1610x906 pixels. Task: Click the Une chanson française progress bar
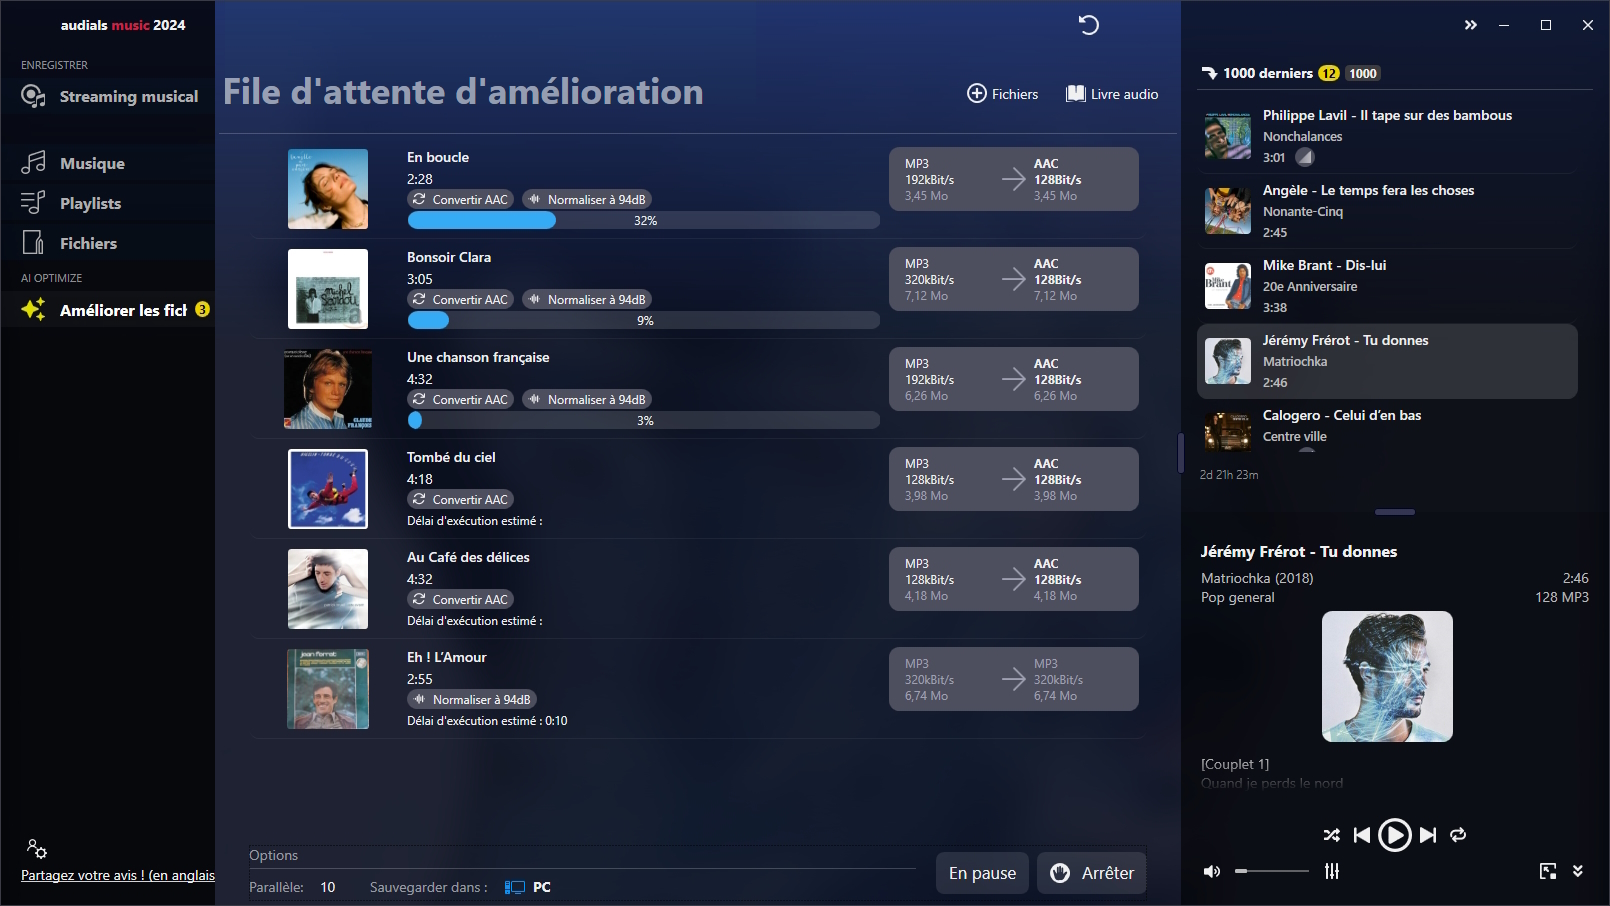pyautogui.click(x=644, y=421)
